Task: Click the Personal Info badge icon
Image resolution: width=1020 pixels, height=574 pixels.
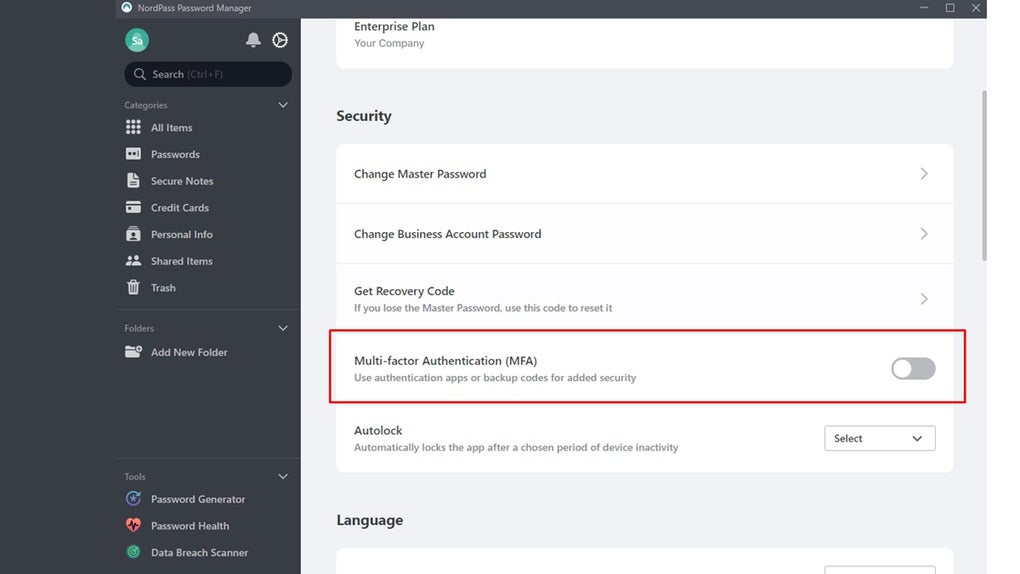Action: [x=133, y=234]
